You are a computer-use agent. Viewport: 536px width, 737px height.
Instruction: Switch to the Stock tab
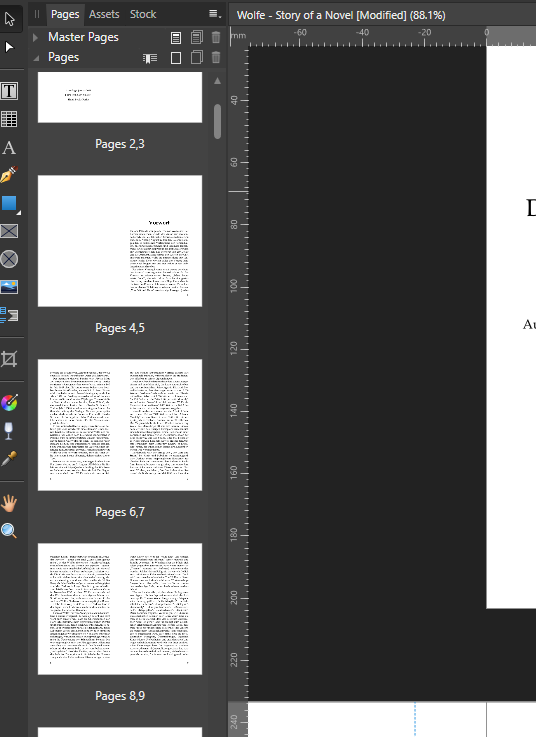coord(143,15)
